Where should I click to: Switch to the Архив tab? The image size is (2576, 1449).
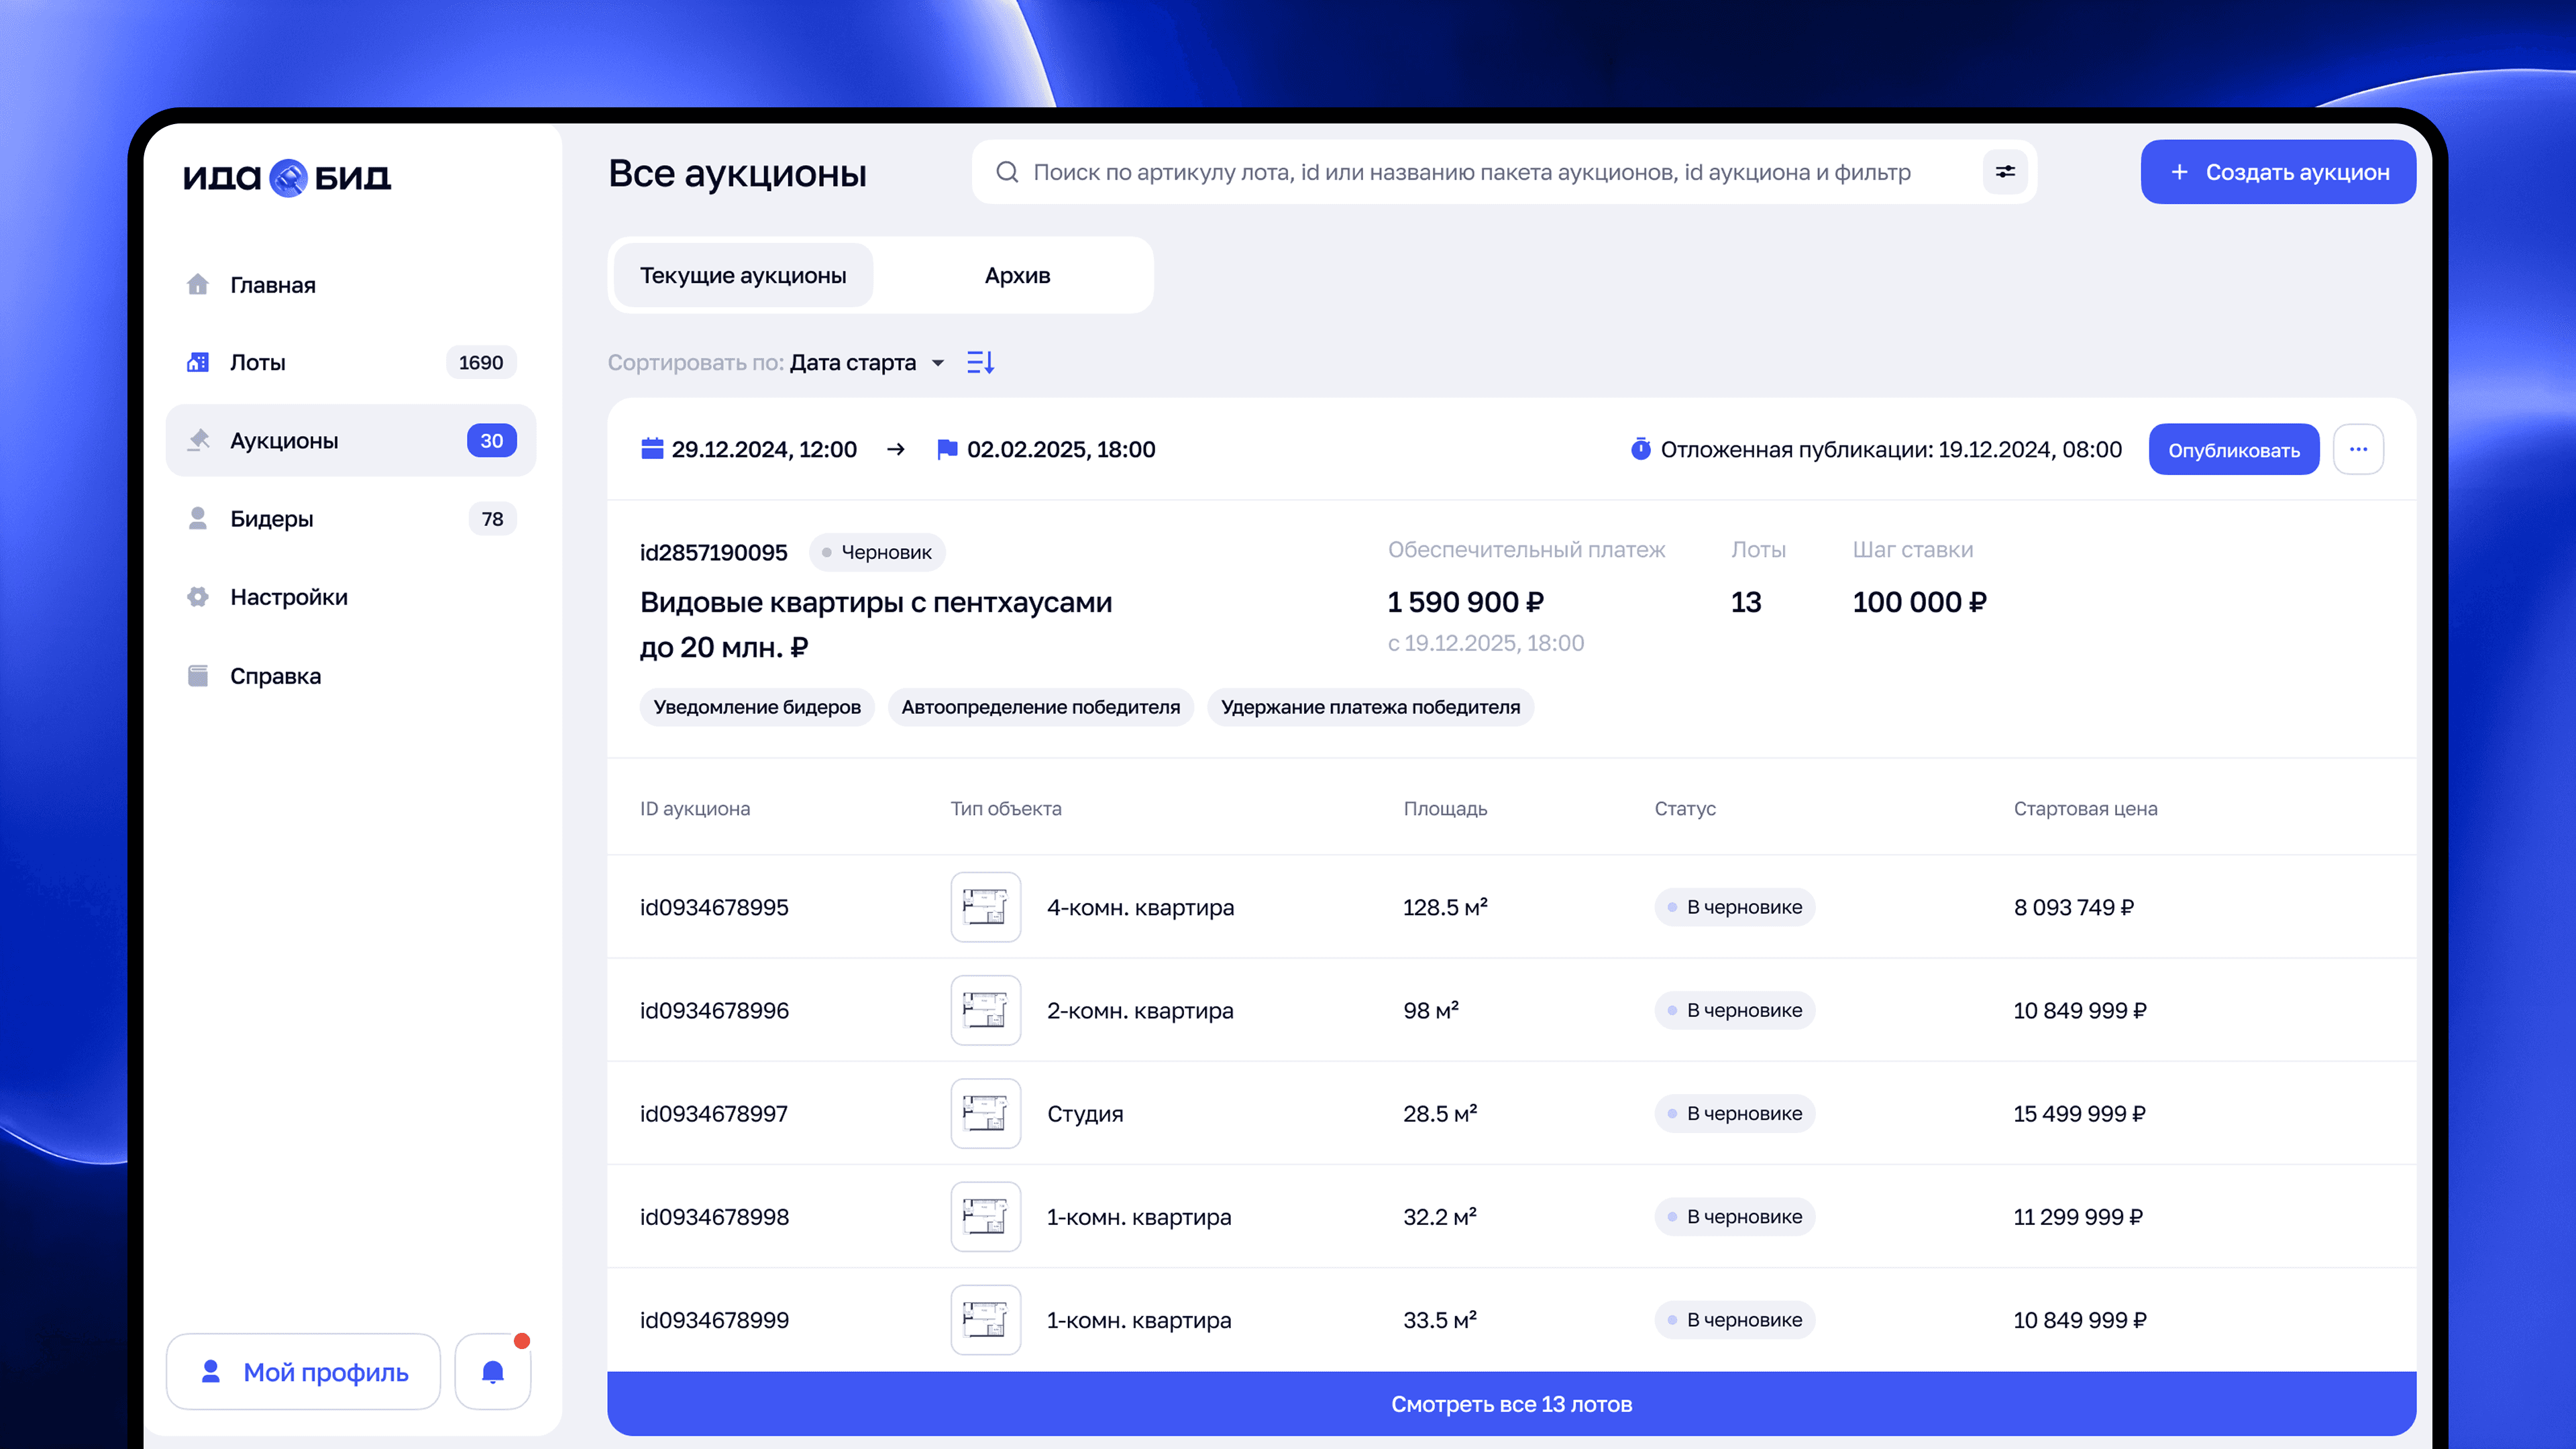(x=1016, y=275)
